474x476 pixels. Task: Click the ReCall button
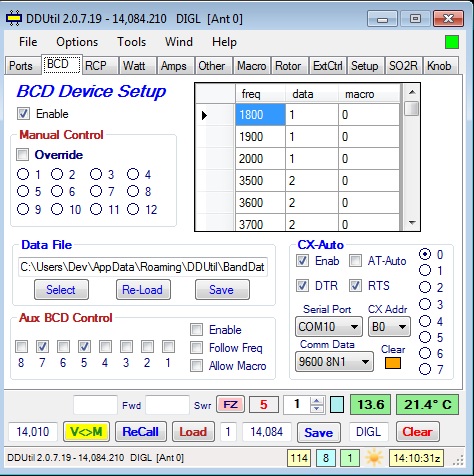(x=141, y=432)
